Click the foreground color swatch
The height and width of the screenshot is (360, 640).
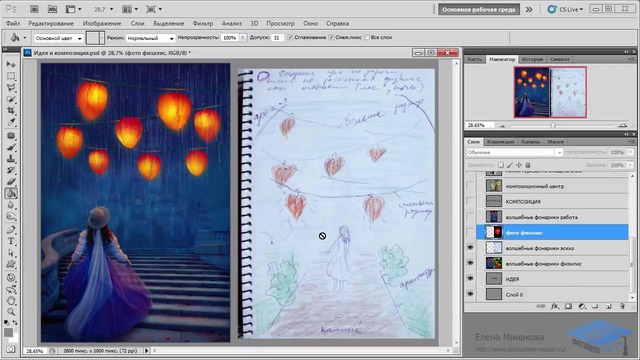point(9,333)
